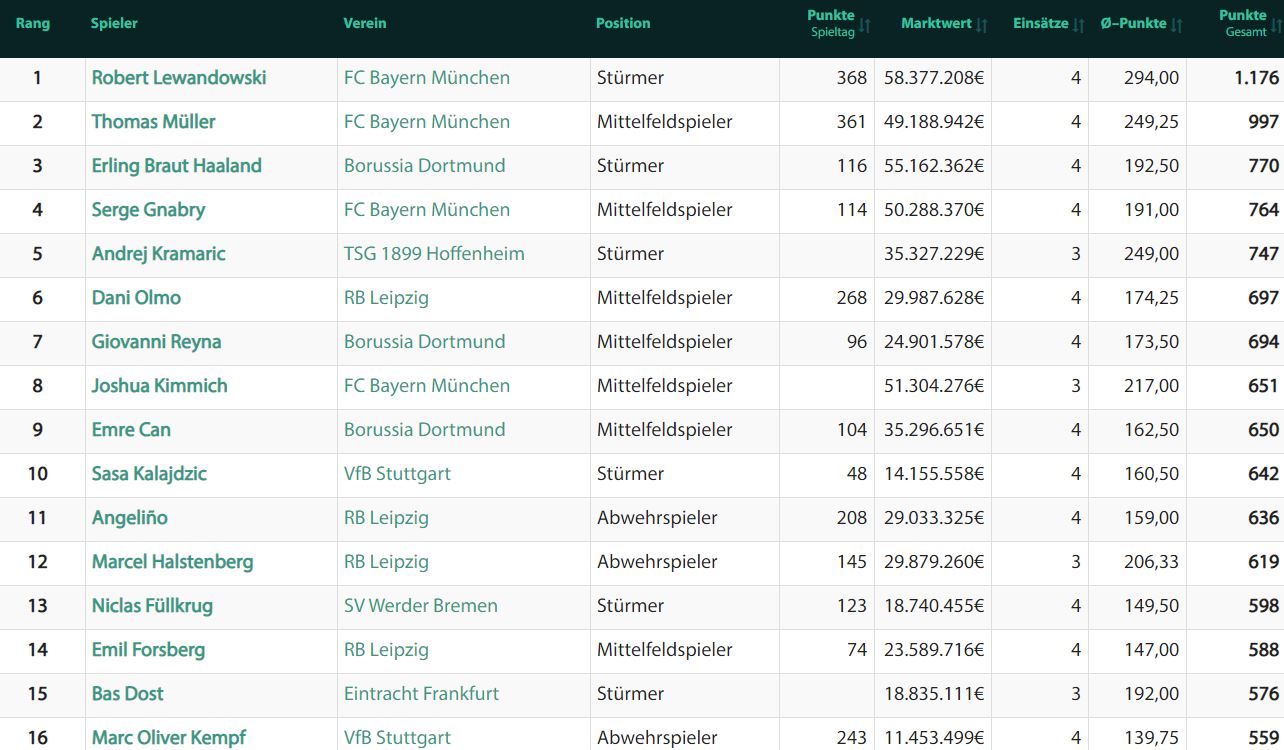This screenshot has width=1284, height=750.
Task: Click FC Bayern München in Serge Gnabry's row
Action: pos(427,210)
